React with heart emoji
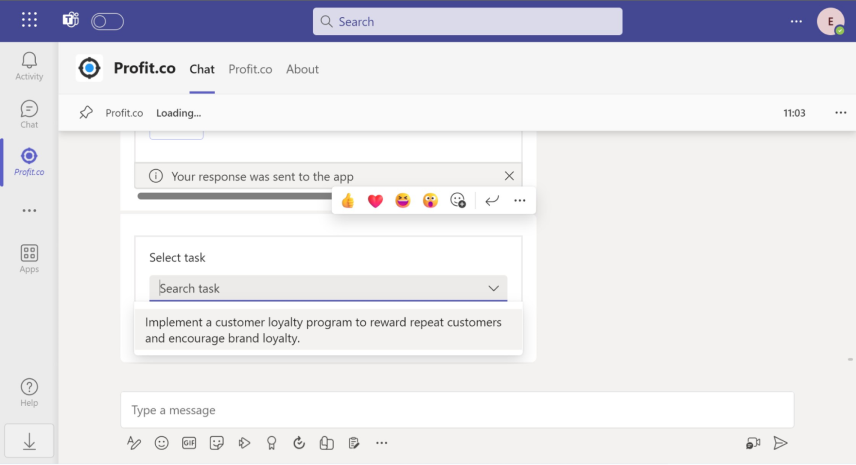This screenshot has width=856, height=465. tap(375, 201)
